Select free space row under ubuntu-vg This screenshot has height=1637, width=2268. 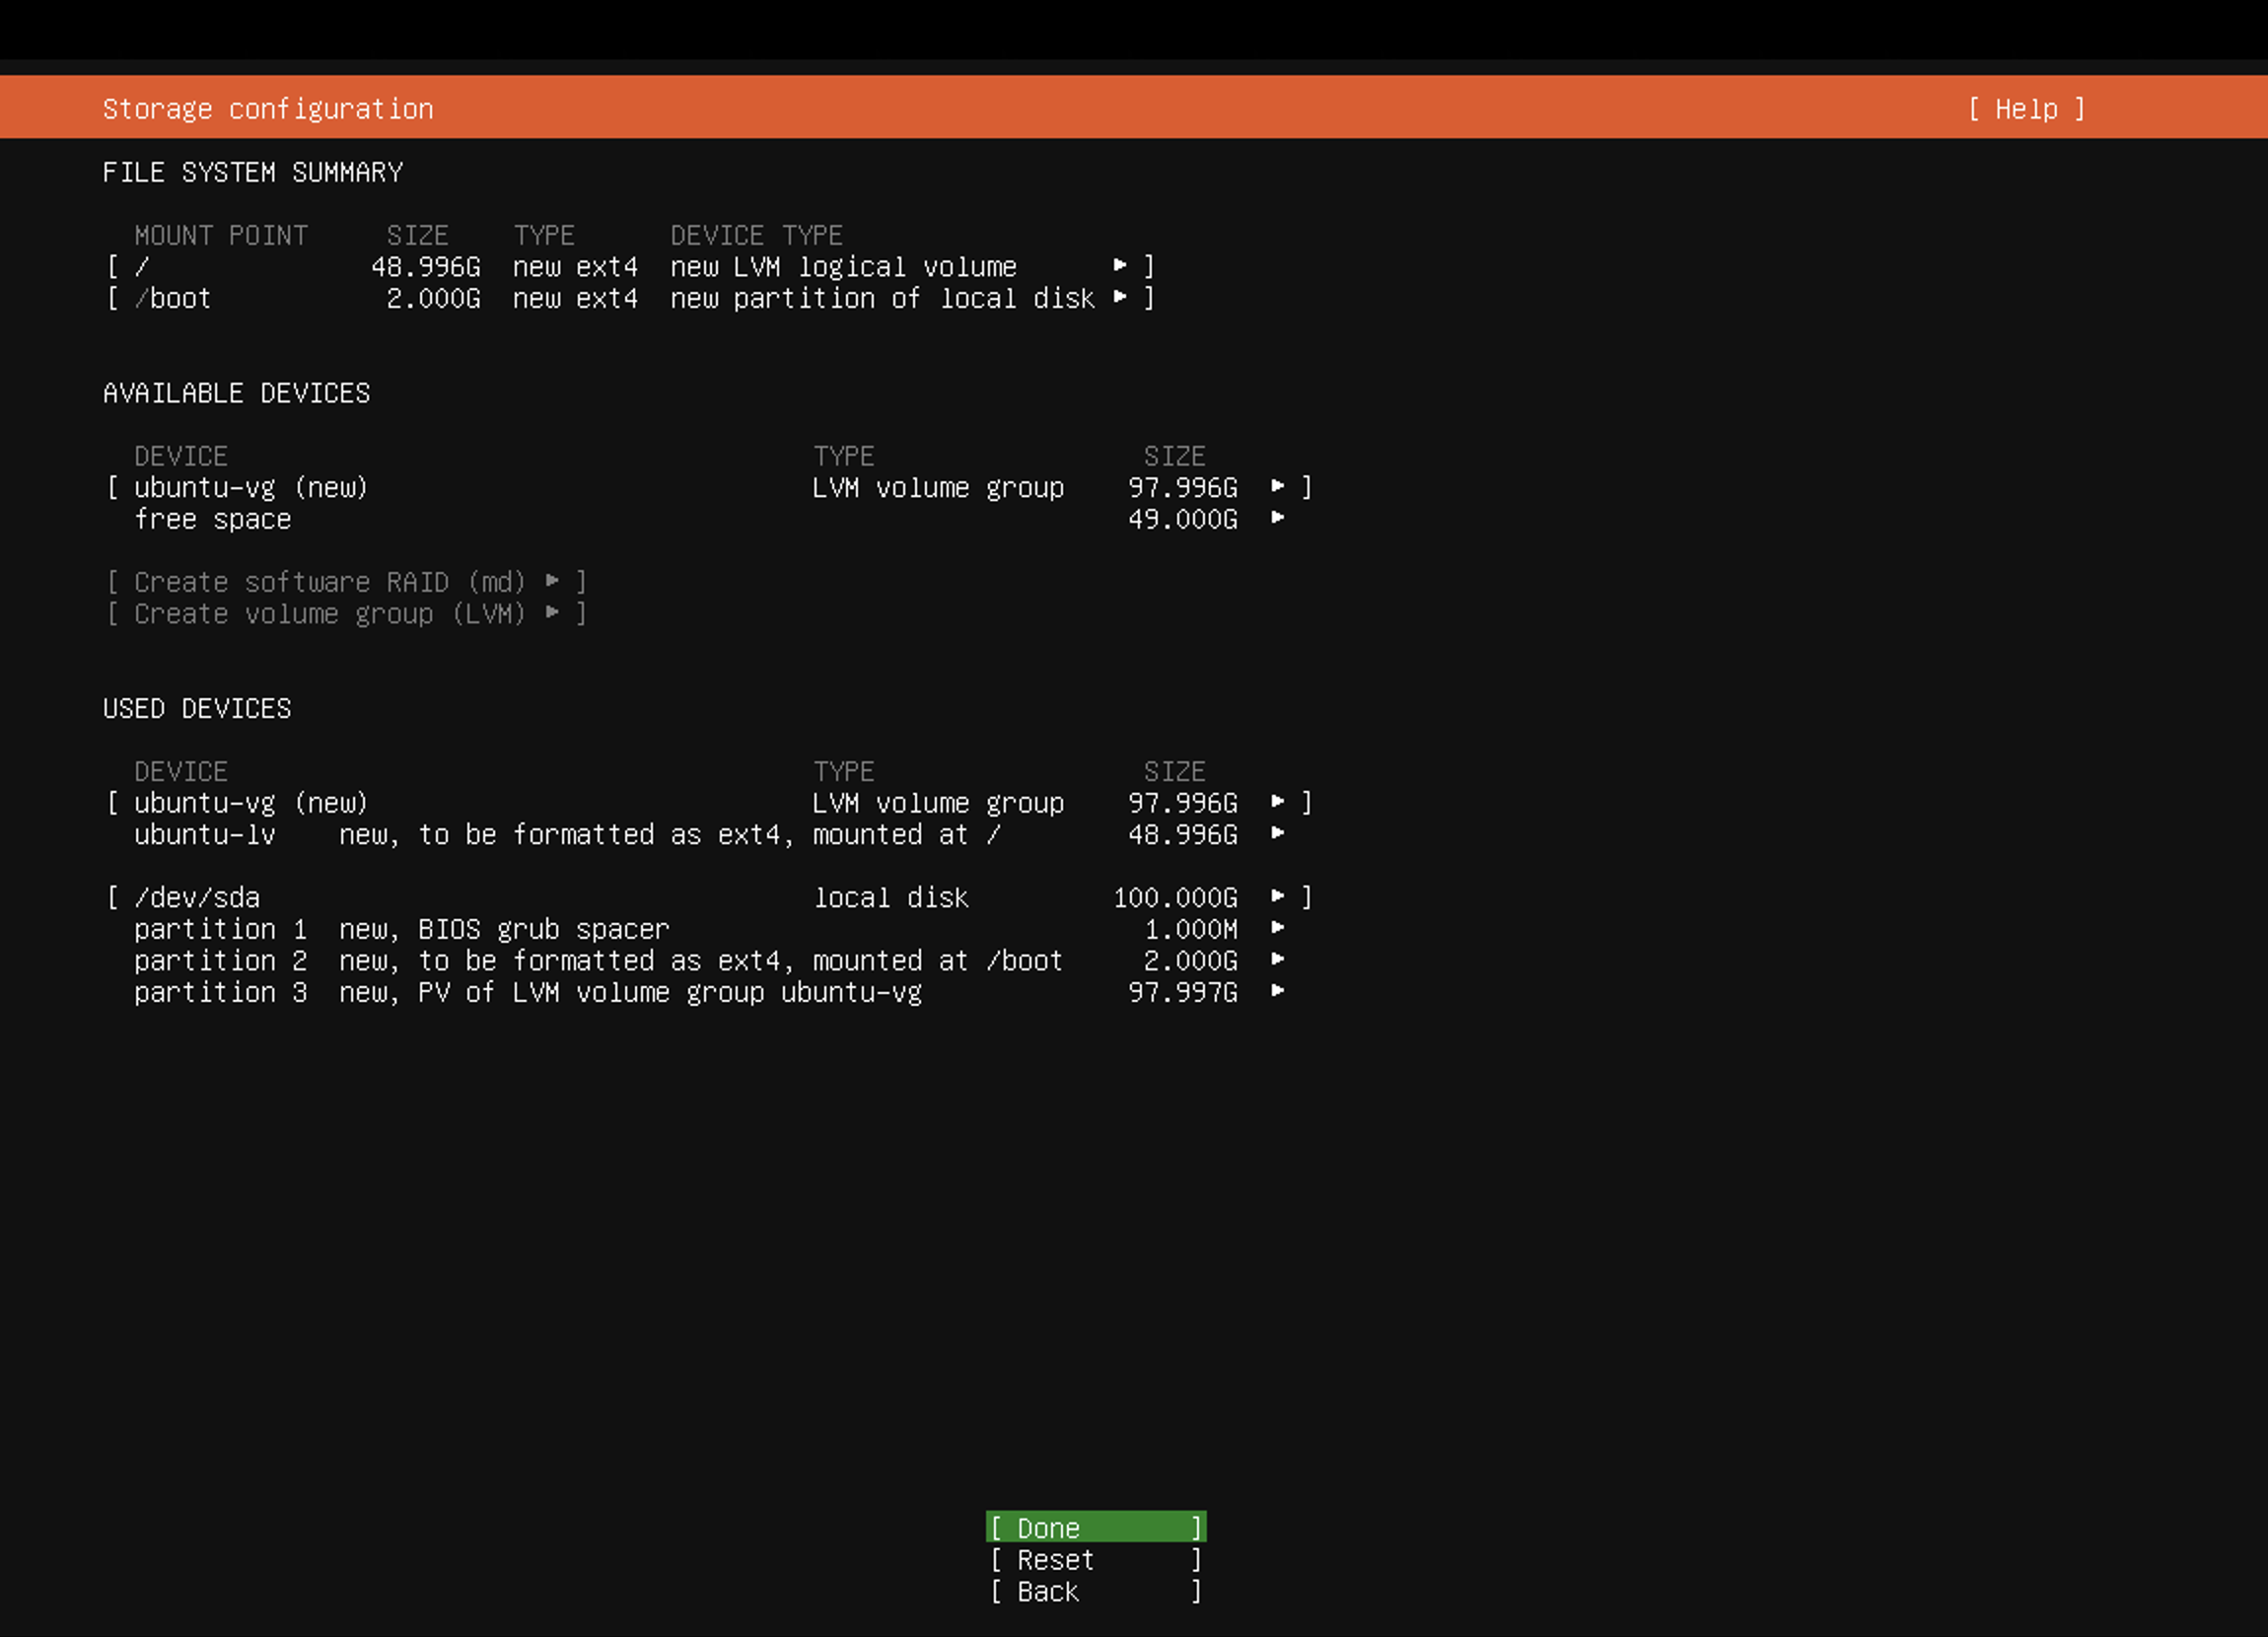212,519
